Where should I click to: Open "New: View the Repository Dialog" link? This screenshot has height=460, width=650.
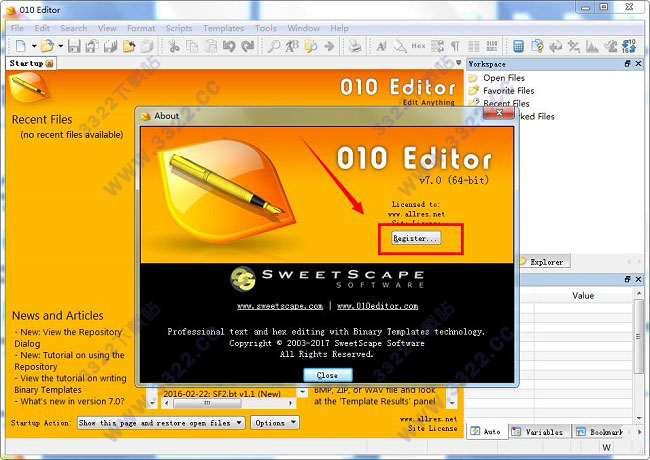68,338
